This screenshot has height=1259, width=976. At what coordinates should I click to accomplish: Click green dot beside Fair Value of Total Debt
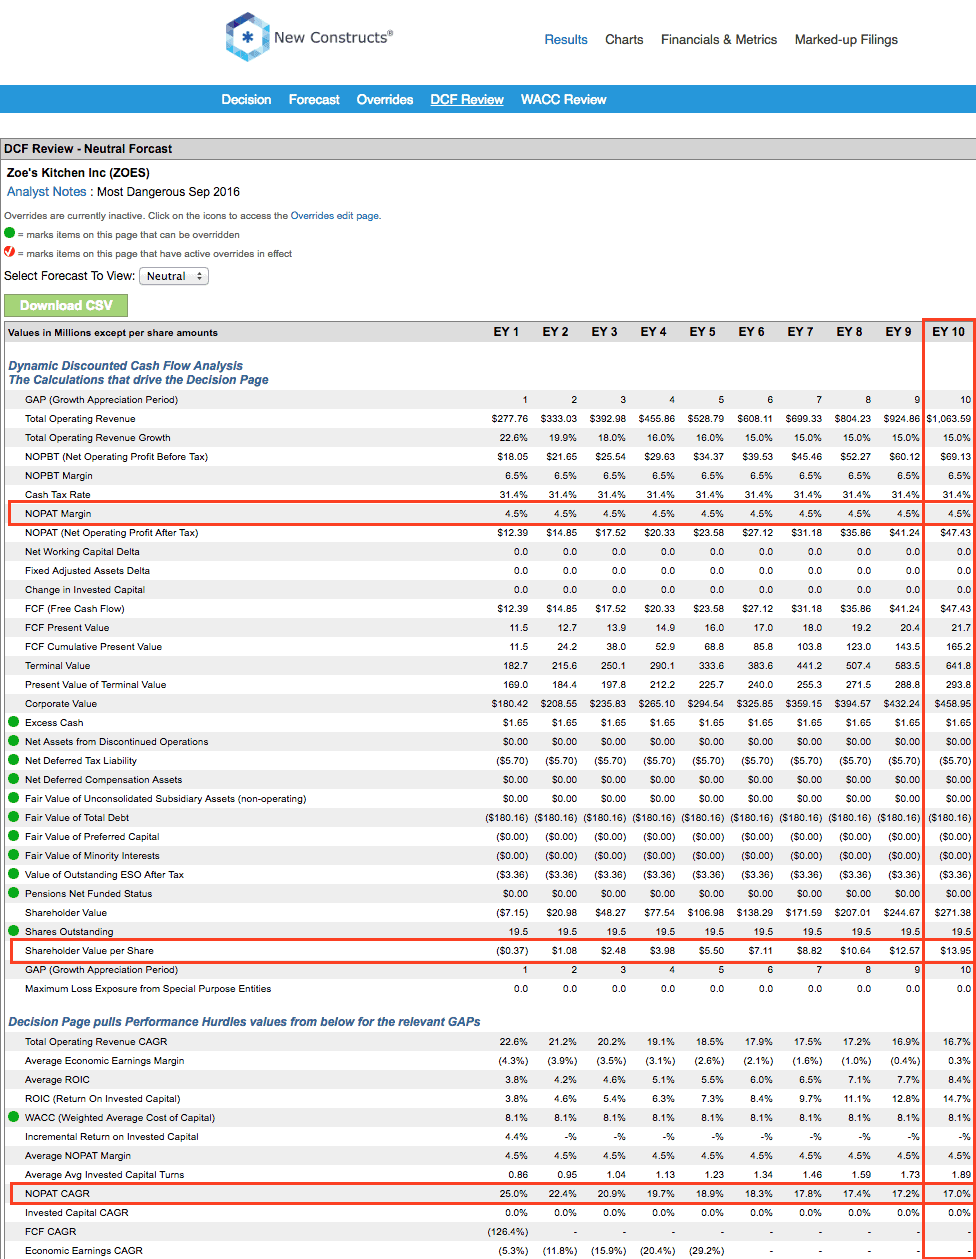coord(13,817)
